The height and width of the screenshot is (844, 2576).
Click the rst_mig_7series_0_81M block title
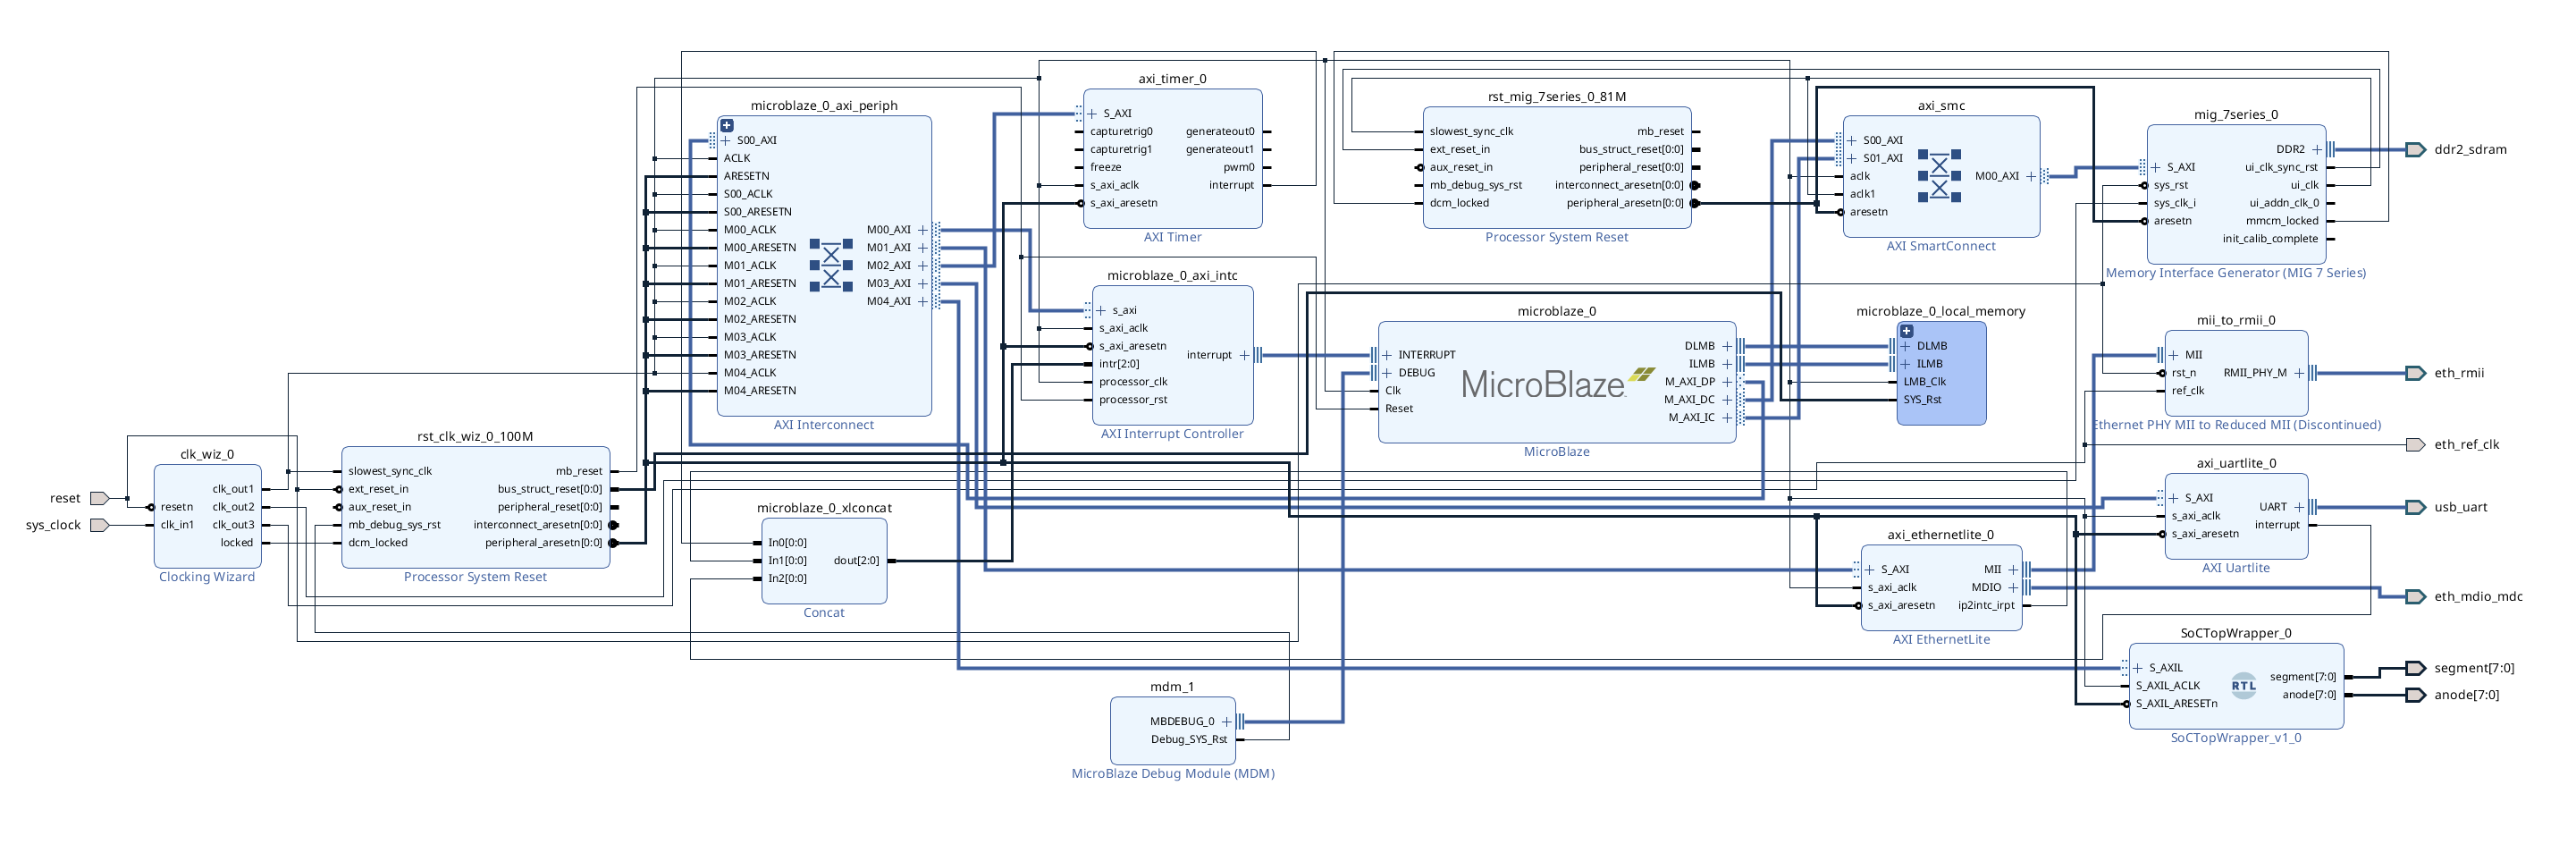click(1557, 97)
